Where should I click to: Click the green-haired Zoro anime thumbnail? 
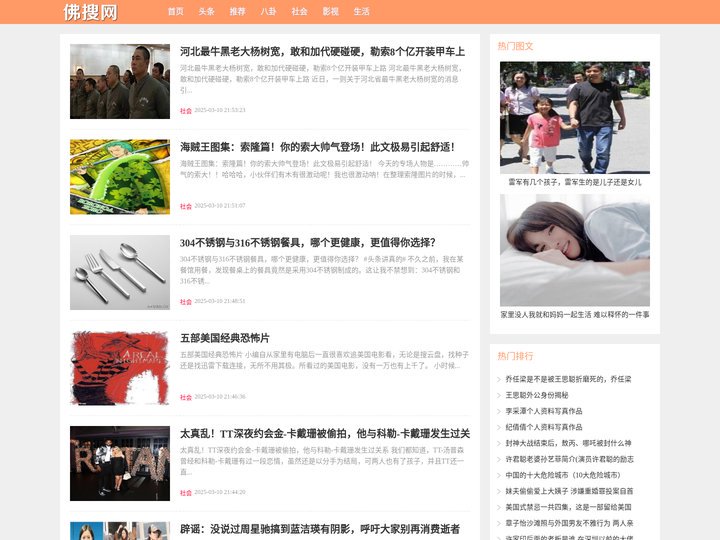pos(120,177)
